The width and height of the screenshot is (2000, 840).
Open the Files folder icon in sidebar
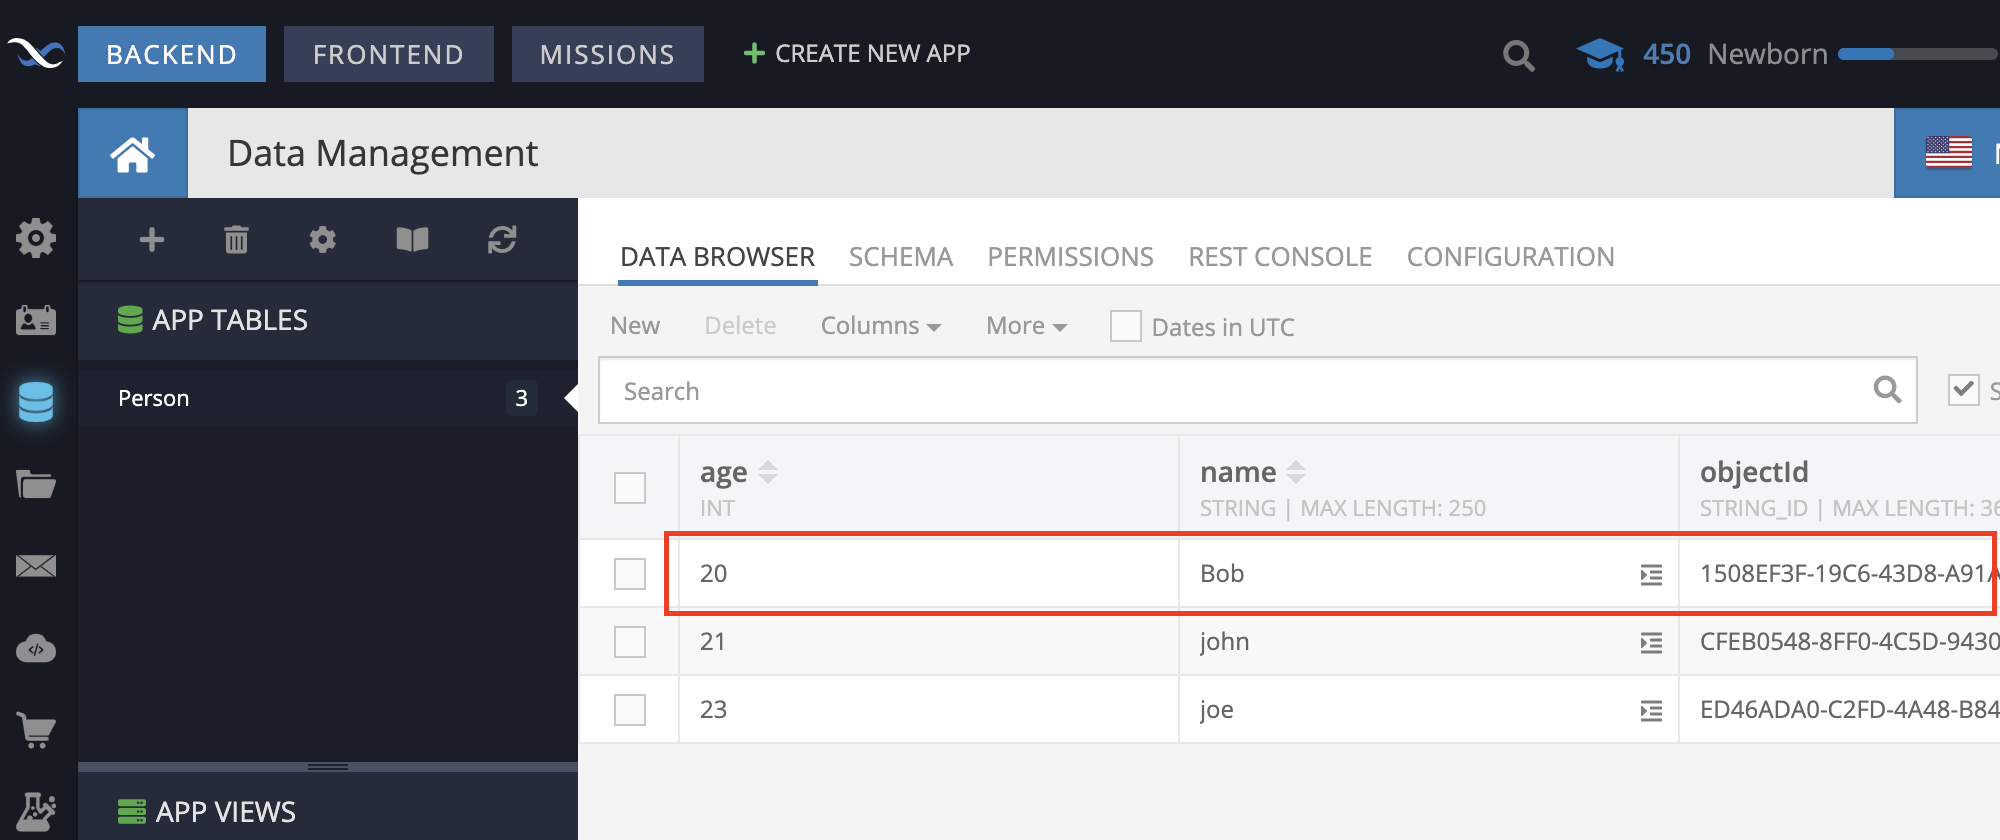point(36,484)
